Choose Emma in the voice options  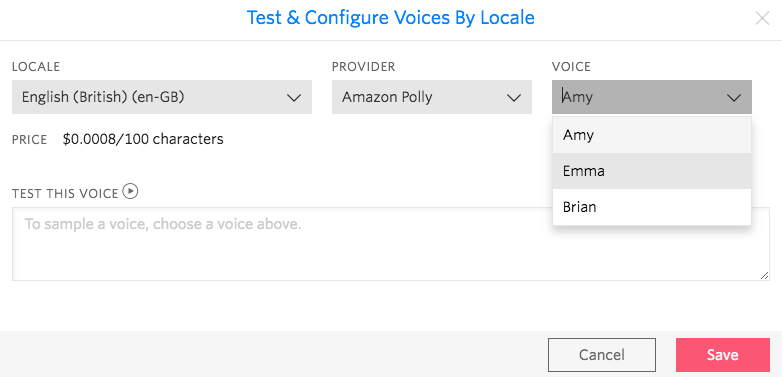(x=652, y=171)
